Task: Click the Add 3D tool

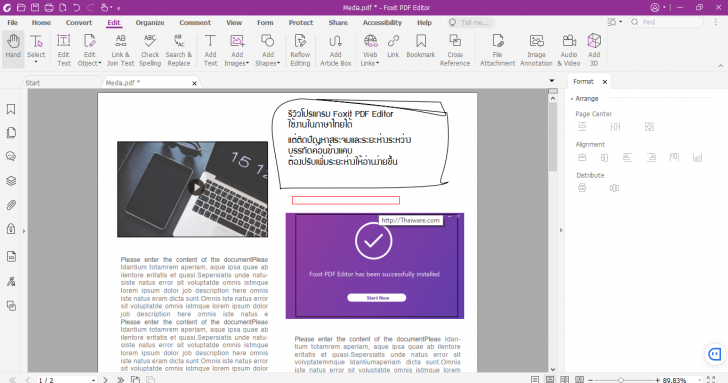Action: click(594, 50)
